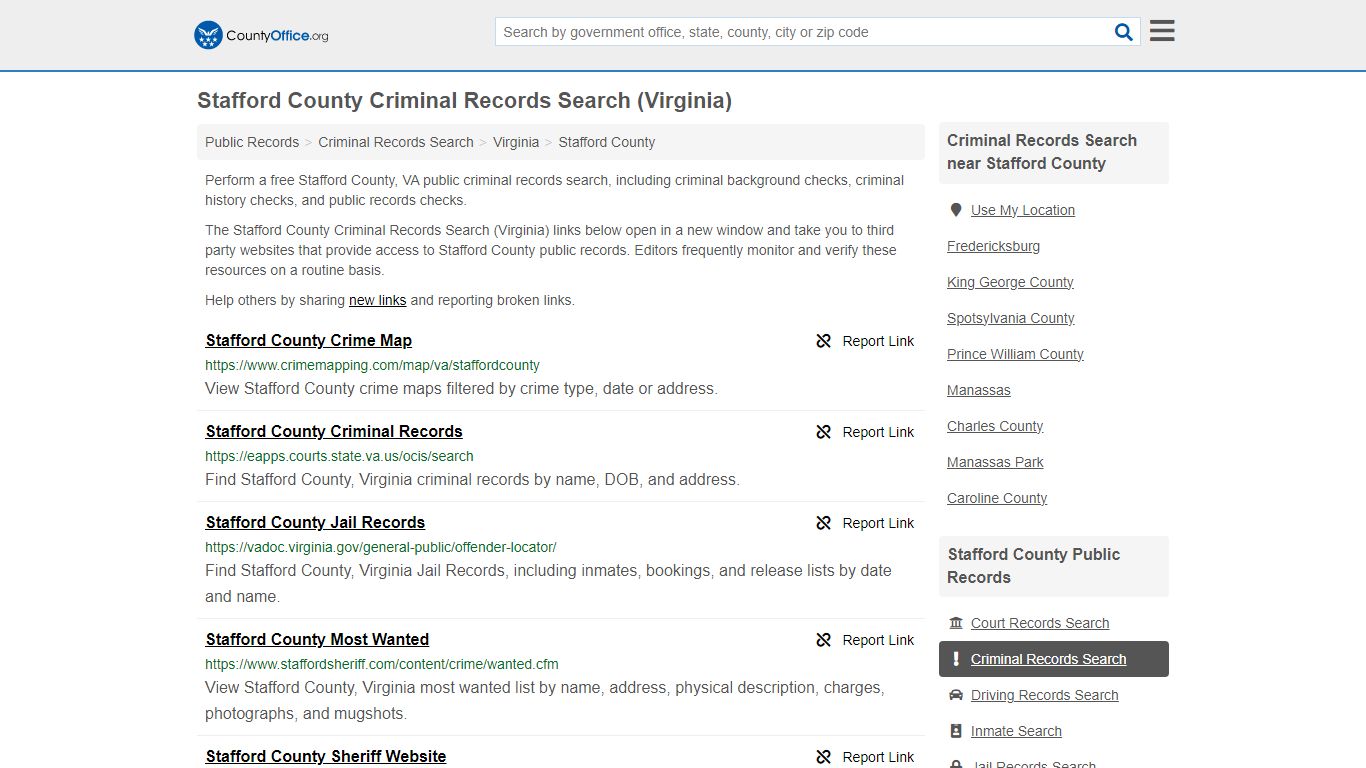
Task: Open Inmate Search sidebar item
Action: [x=1016, y=731]
